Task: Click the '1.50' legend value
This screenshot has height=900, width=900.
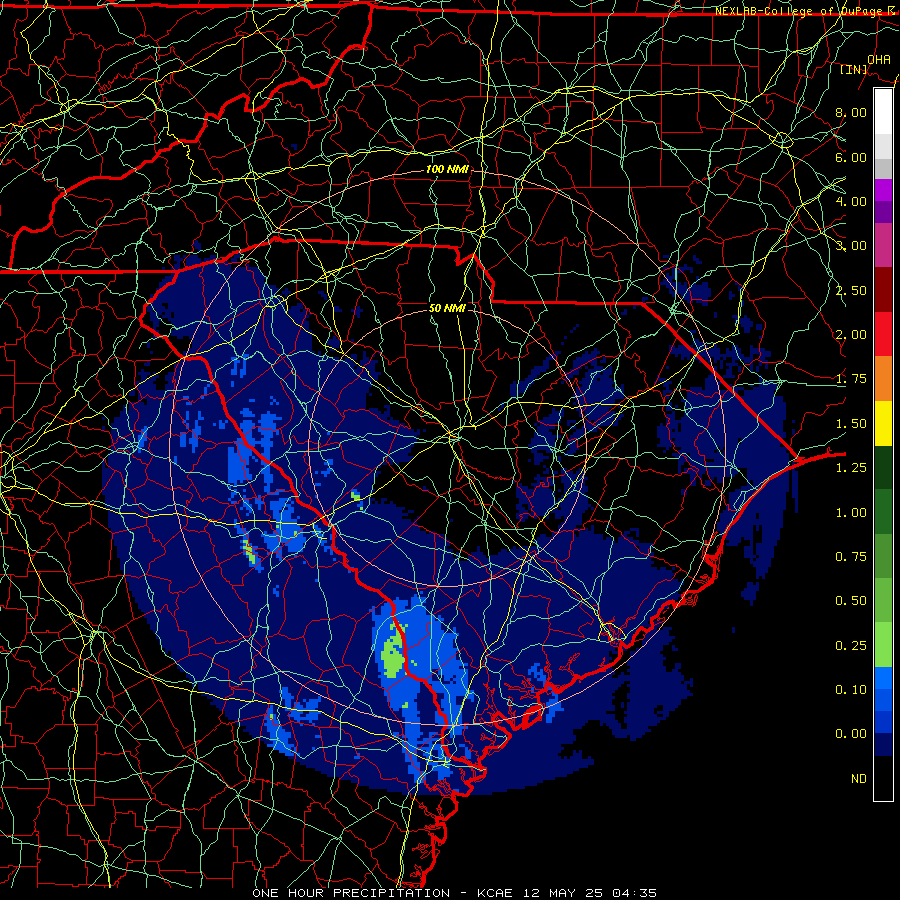Action: pyautogui.click(x=851, y=424)
